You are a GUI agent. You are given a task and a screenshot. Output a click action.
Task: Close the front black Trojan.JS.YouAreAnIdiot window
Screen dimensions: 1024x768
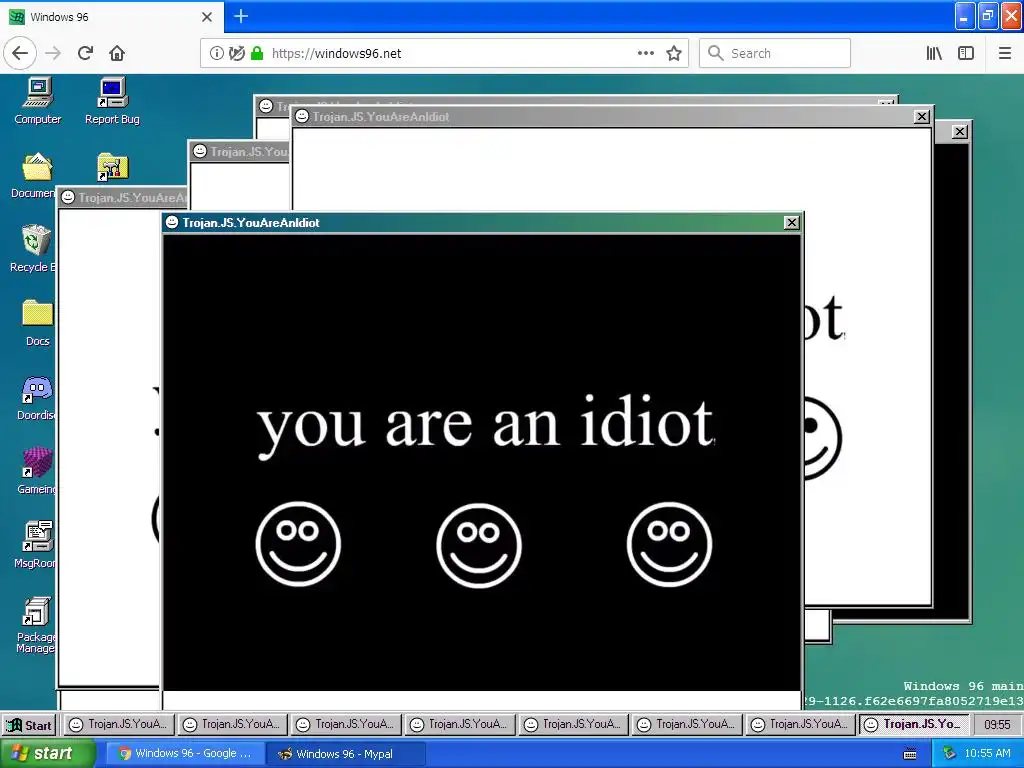point(792,223)
